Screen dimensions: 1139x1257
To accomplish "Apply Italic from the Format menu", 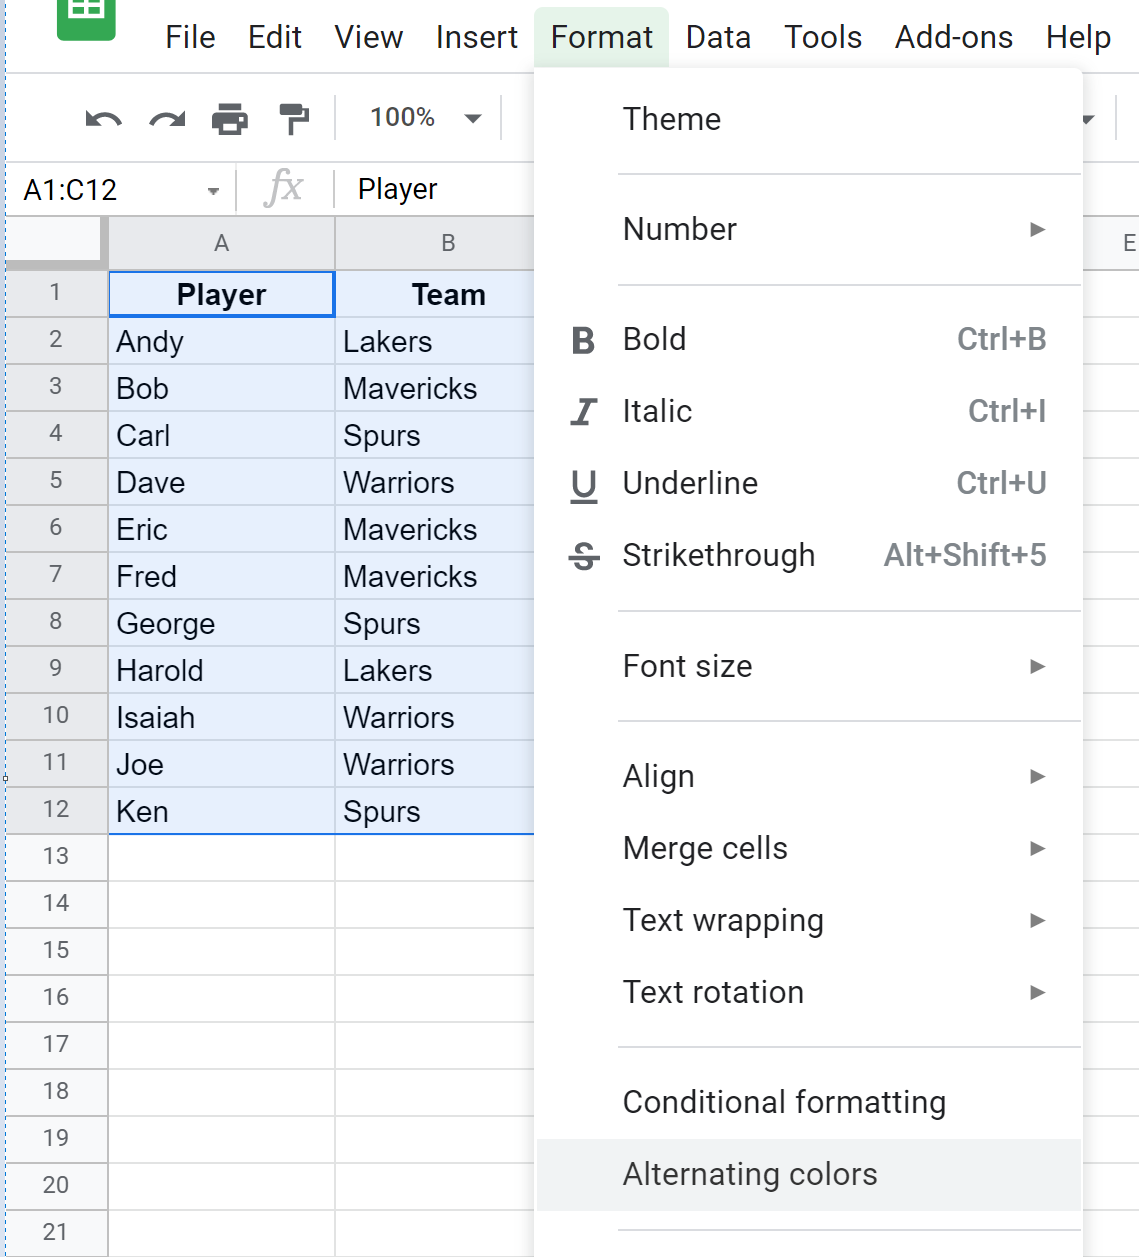I will point(657,412).
